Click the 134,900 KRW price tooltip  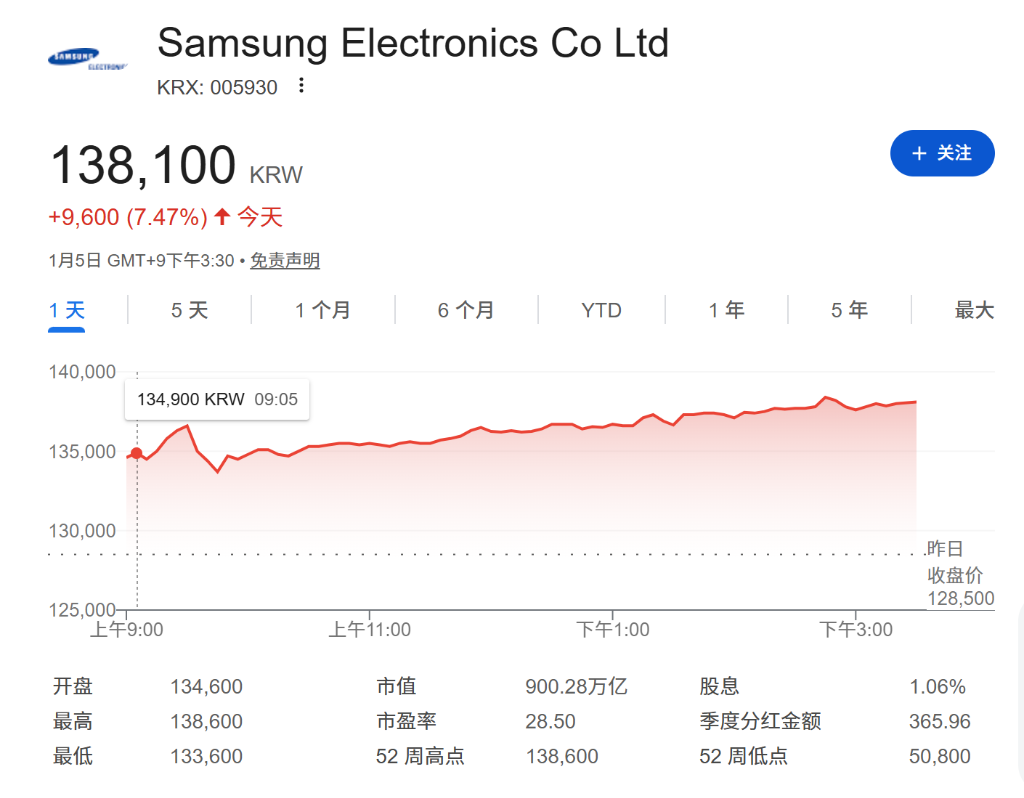217,399
